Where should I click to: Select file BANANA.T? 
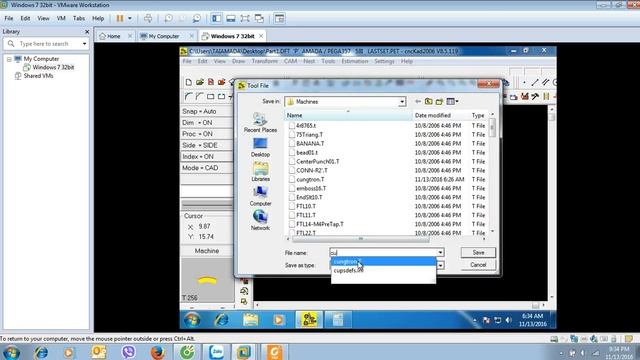coord(310,144)
